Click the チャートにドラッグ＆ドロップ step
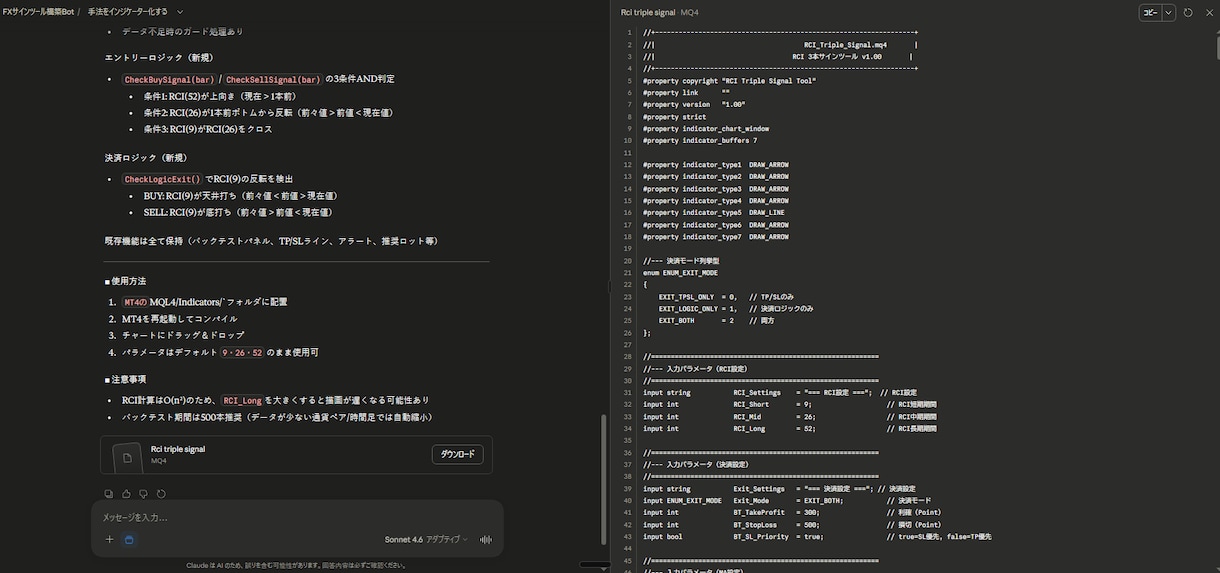 click(183, 335)
